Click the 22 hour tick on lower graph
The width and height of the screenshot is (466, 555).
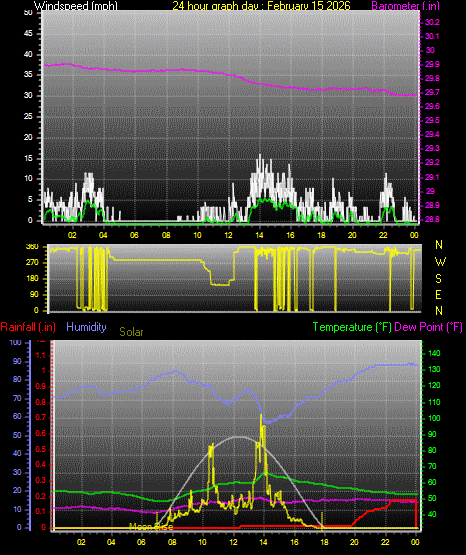pos(384,542)
